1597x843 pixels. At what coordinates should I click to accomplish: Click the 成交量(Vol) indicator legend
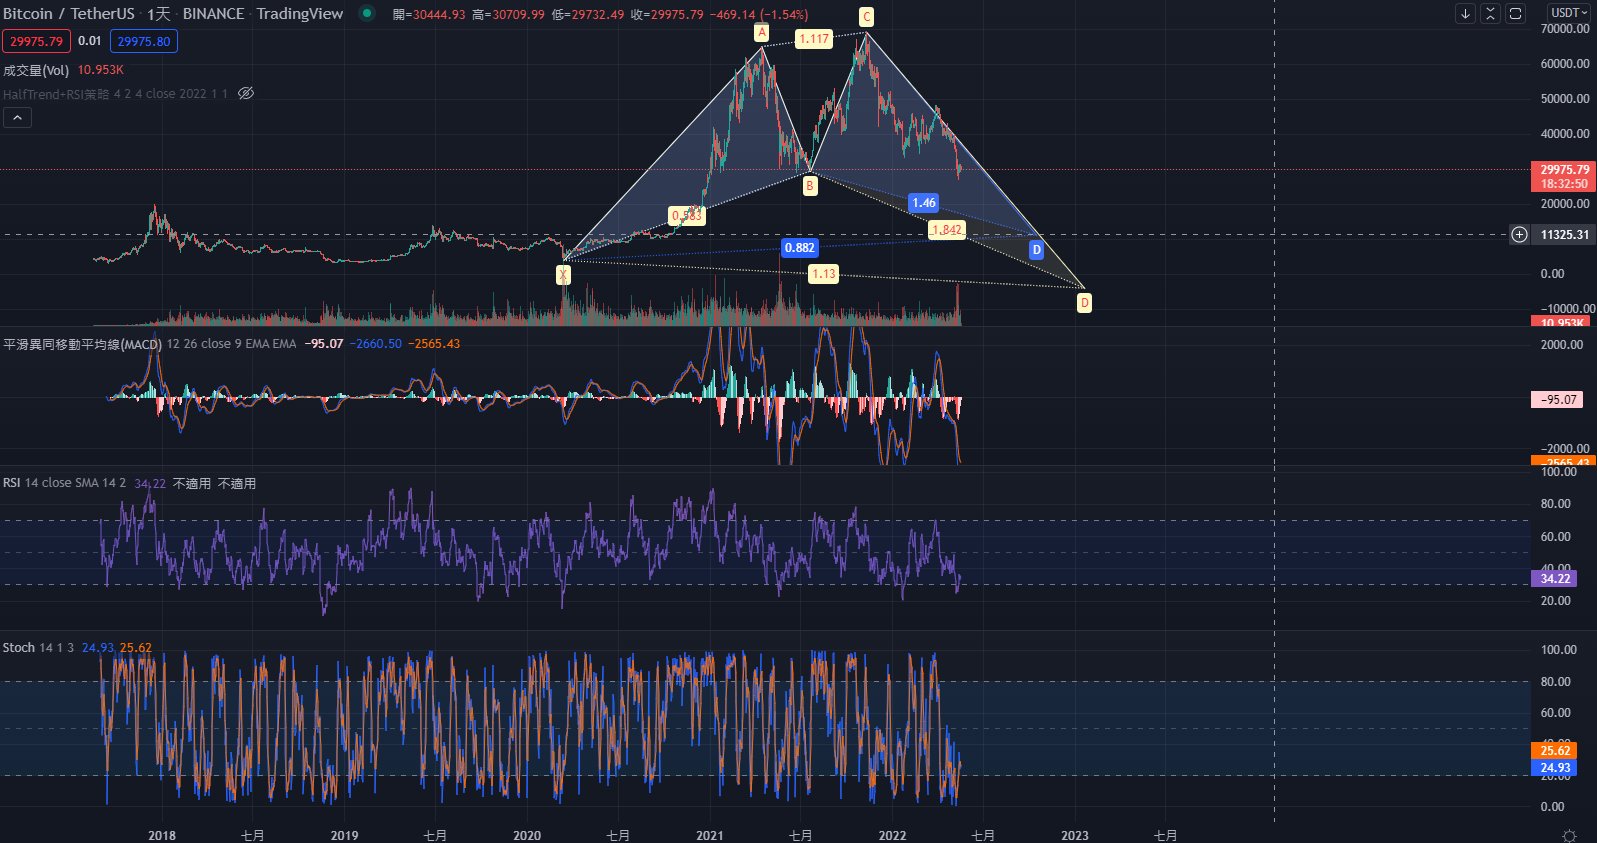click(x=36, y=70)
